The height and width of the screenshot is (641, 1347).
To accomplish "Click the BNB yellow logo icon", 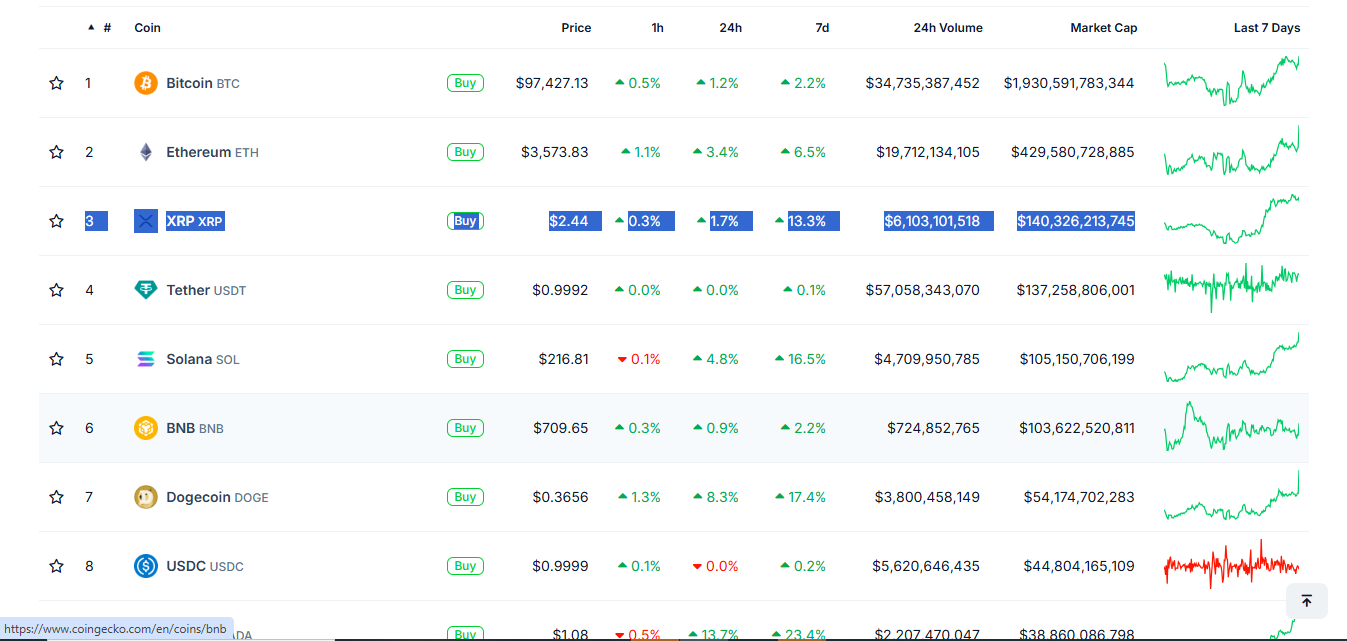I will pyautogui.click(x=146, y=428).
